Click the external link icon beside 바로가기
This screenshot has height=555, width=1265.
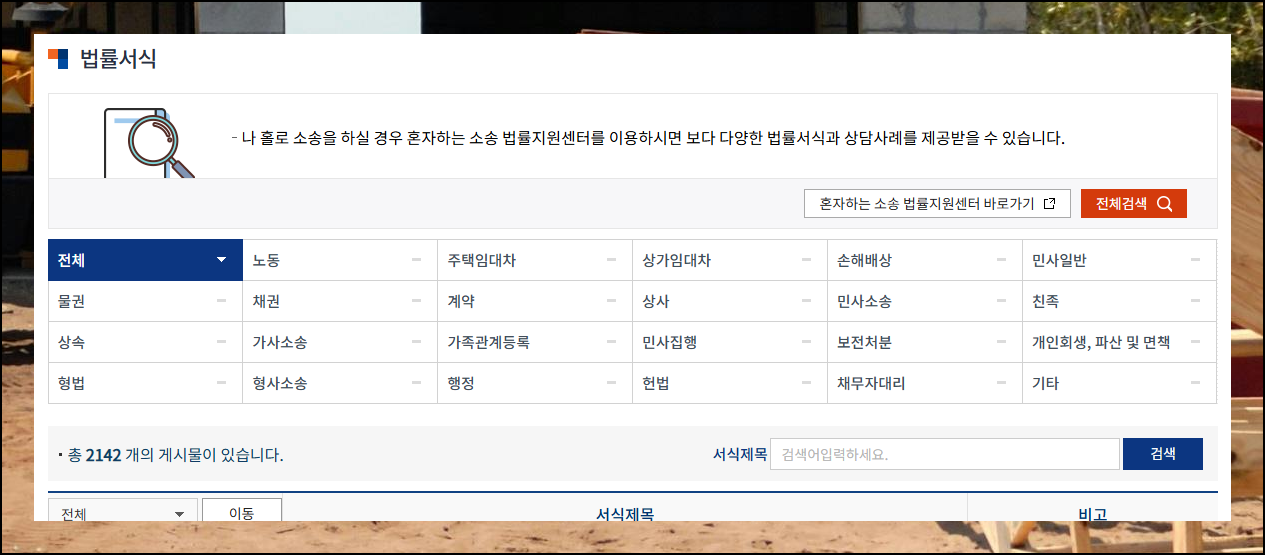pos(1049,204)
